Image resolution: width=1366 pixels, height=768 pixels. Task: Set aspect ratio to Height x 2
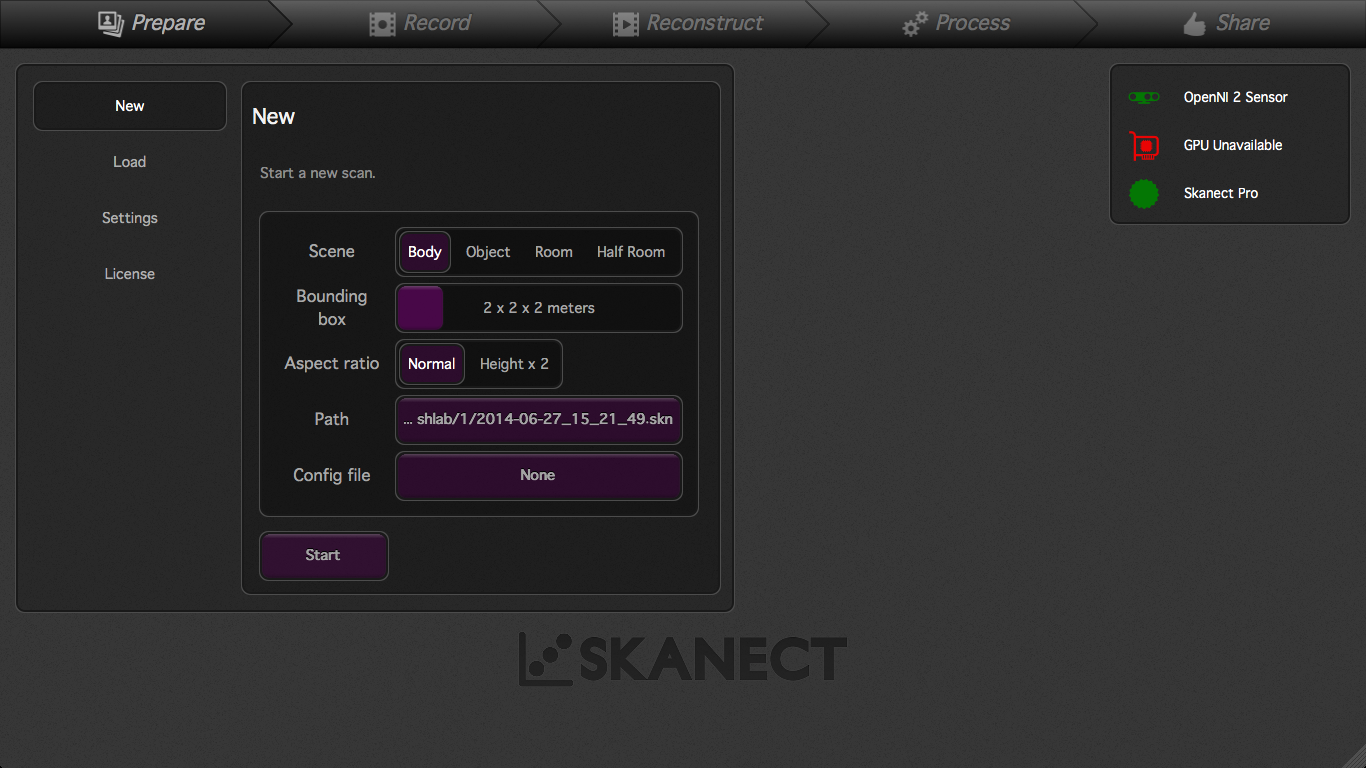(x=514, y=364)
